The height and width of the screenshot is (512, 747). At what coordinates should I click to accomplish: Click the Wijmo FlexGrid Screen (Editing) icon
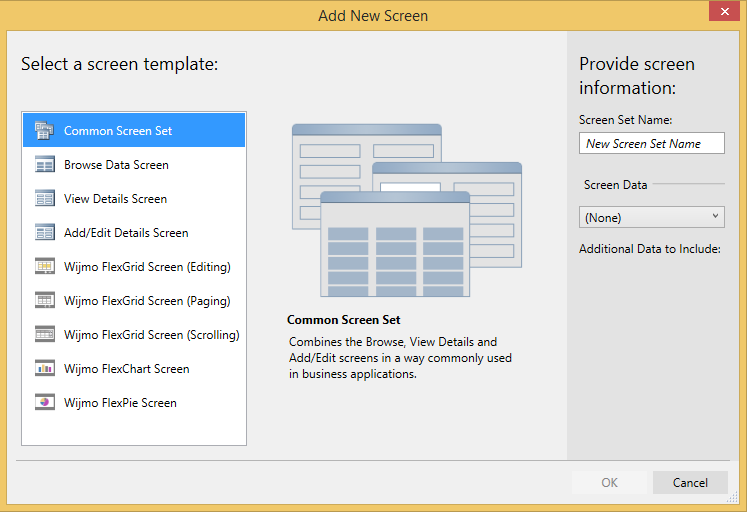click(x=44, y=267)
